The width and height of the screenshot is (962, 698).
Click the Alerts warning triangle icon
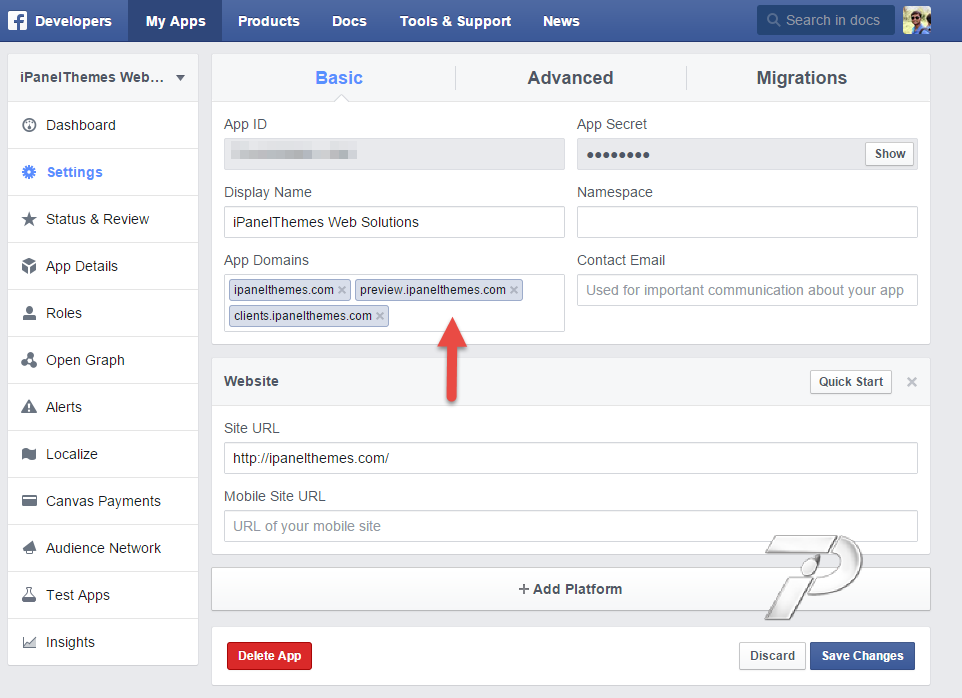pos(28,407)
